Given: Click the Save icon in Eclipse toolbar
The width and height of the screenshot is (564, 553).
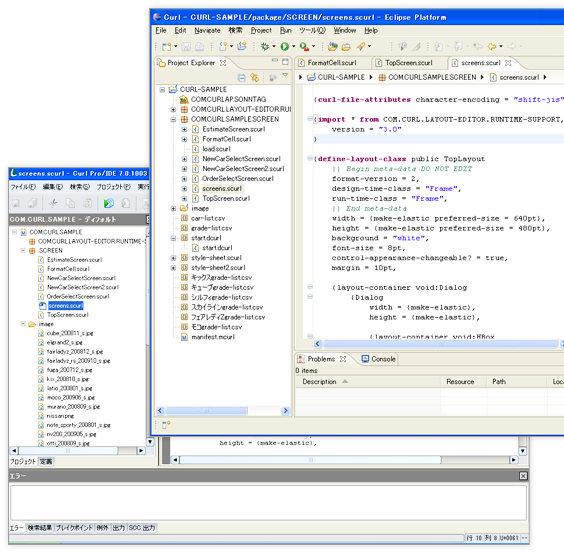Looking at the screenshot, I should click(186, 46).
